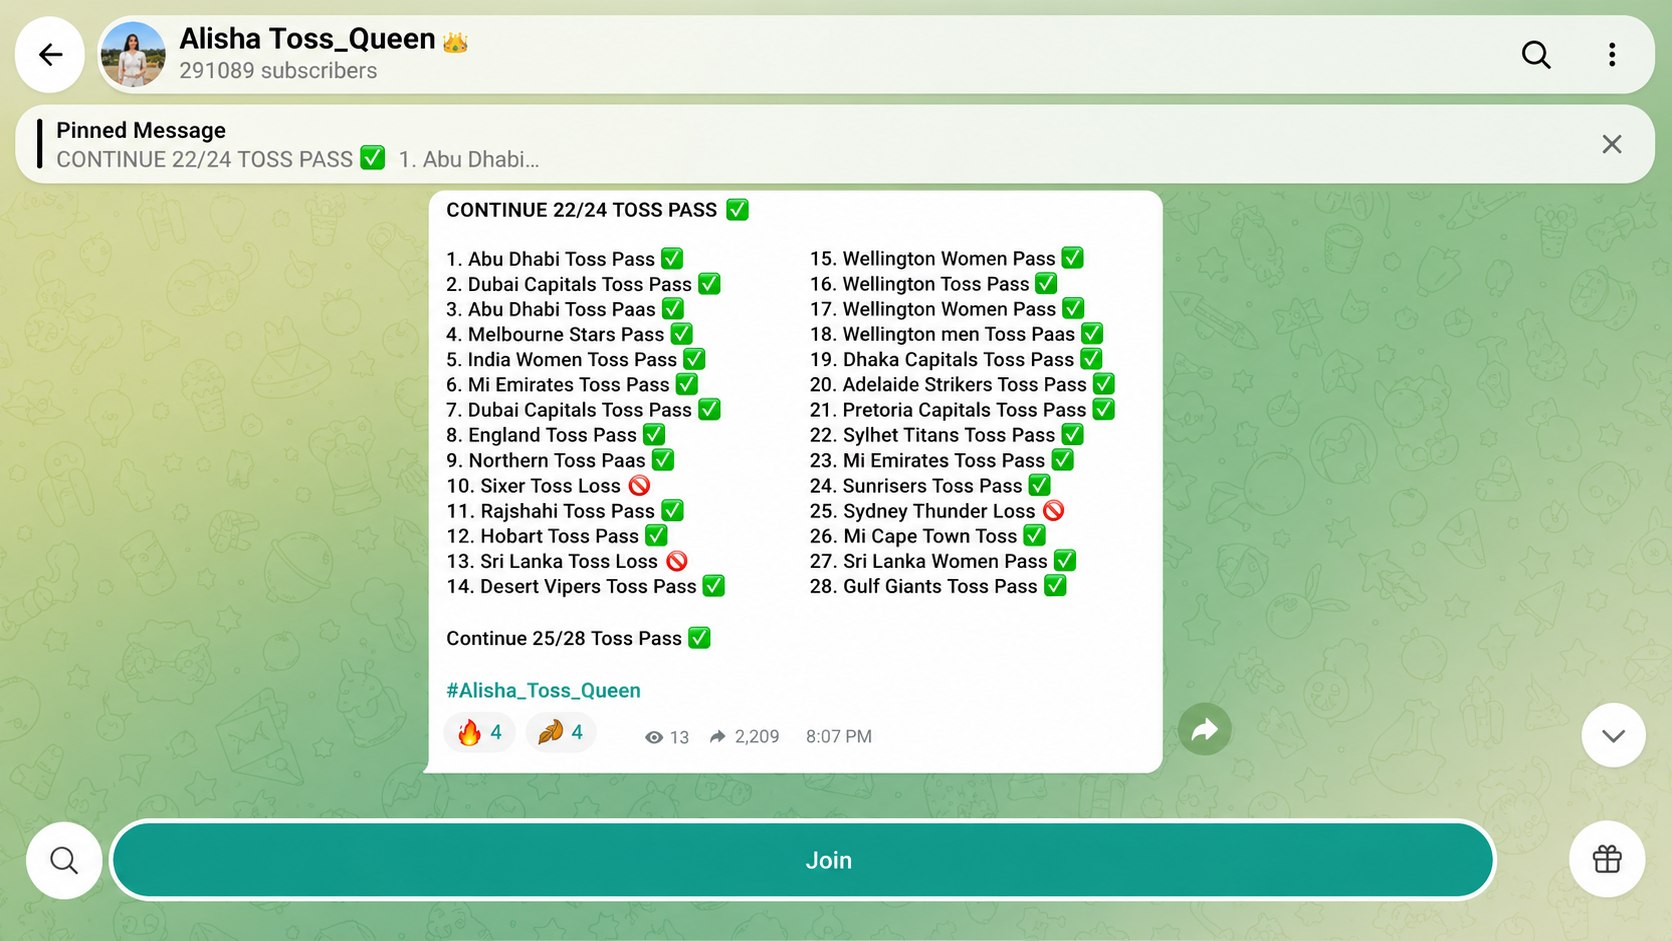This screenshot has width=1672, height=941.
Task: Click the Alisha Toss_Queen channel title
Action: coord(307,39)
